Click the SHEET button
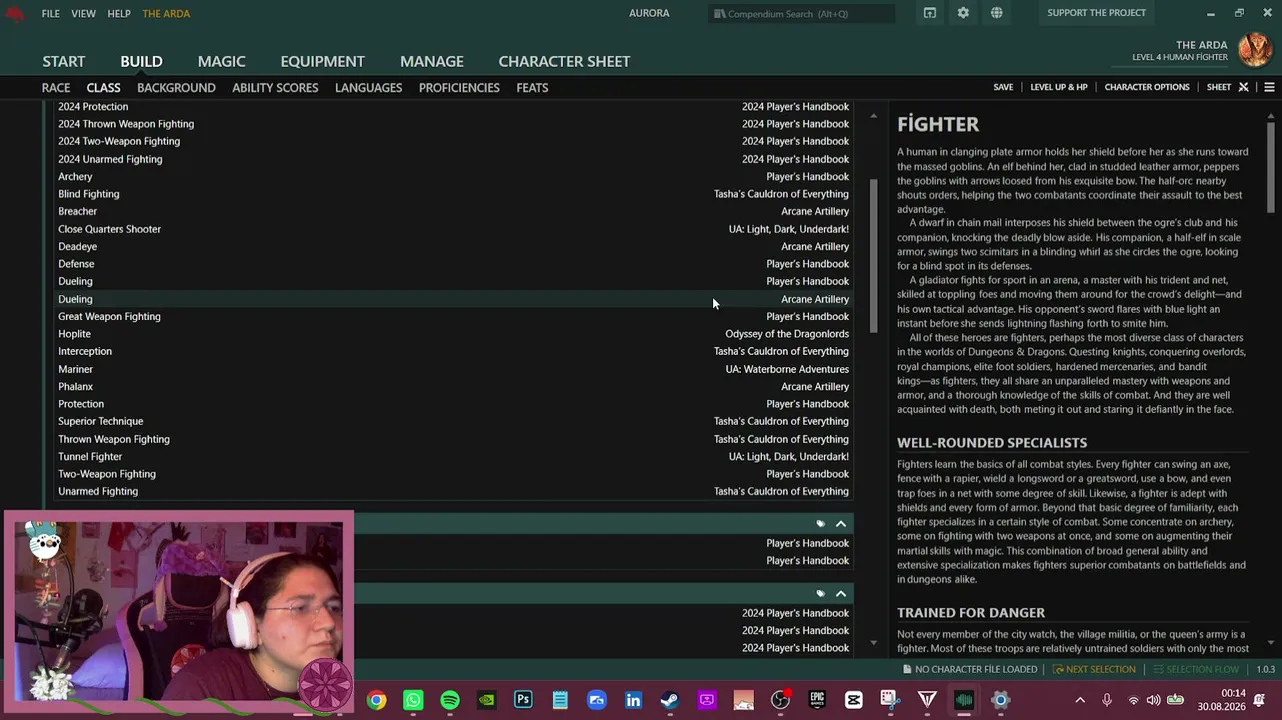The width and height of the screenshot is (1282, 720). tap(1219, 87)
